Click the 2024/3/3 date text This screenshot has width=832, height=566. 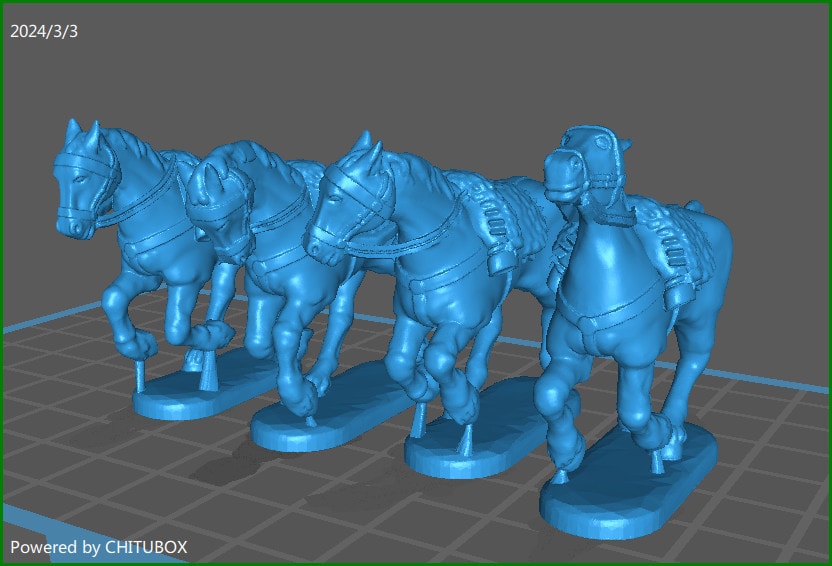(44, 31)
